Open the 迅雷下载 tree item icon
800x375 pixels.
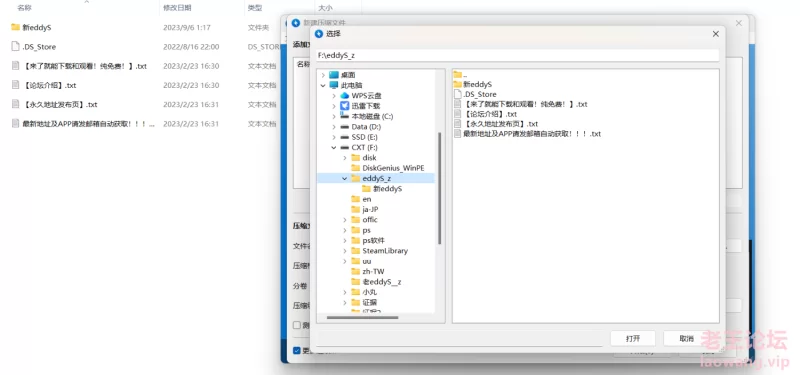tap(344, 106)
